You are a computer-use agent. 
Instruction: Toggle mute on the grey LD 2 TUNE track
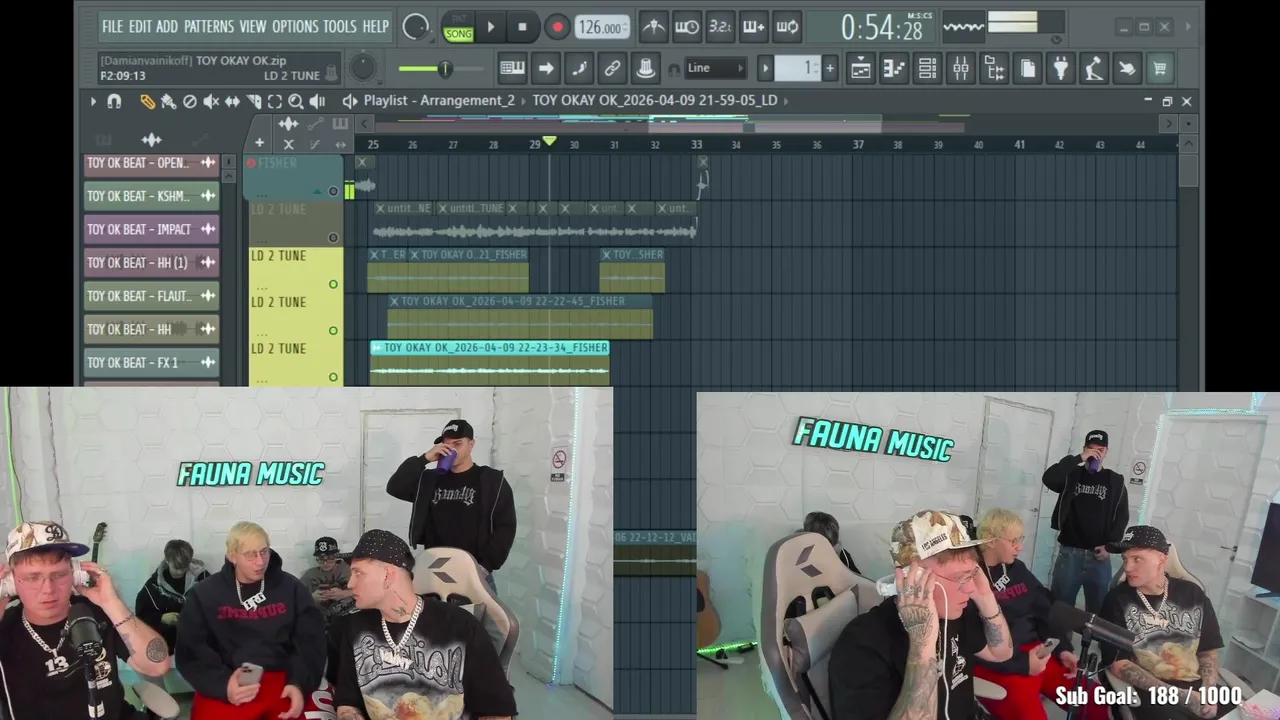(x=333, y=237)
